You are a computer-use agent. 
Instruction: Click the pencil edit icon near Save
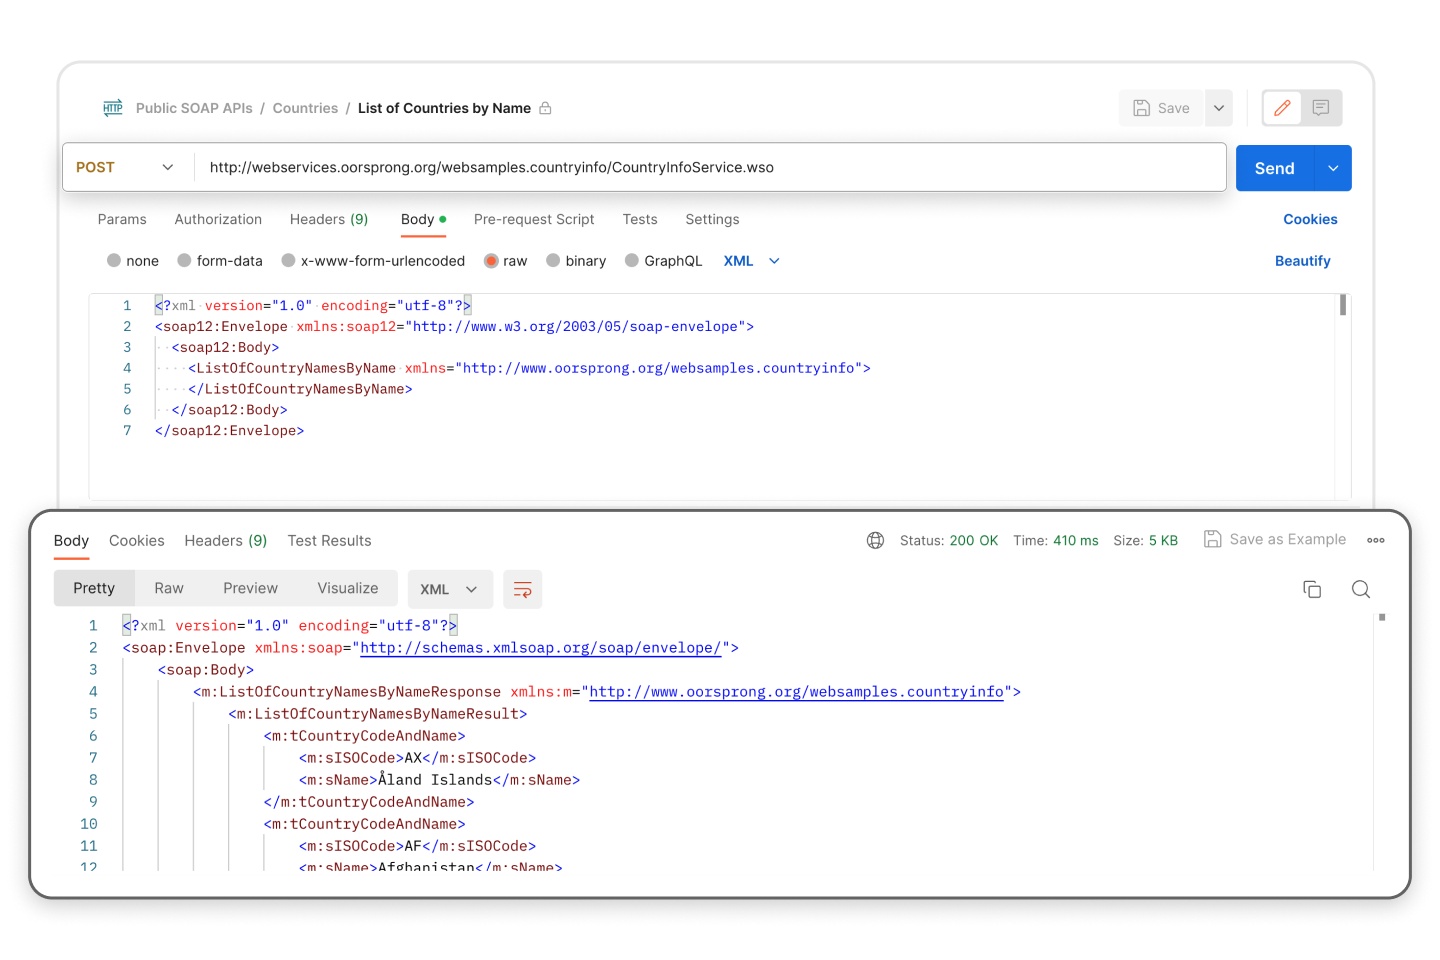point(1281,107)
